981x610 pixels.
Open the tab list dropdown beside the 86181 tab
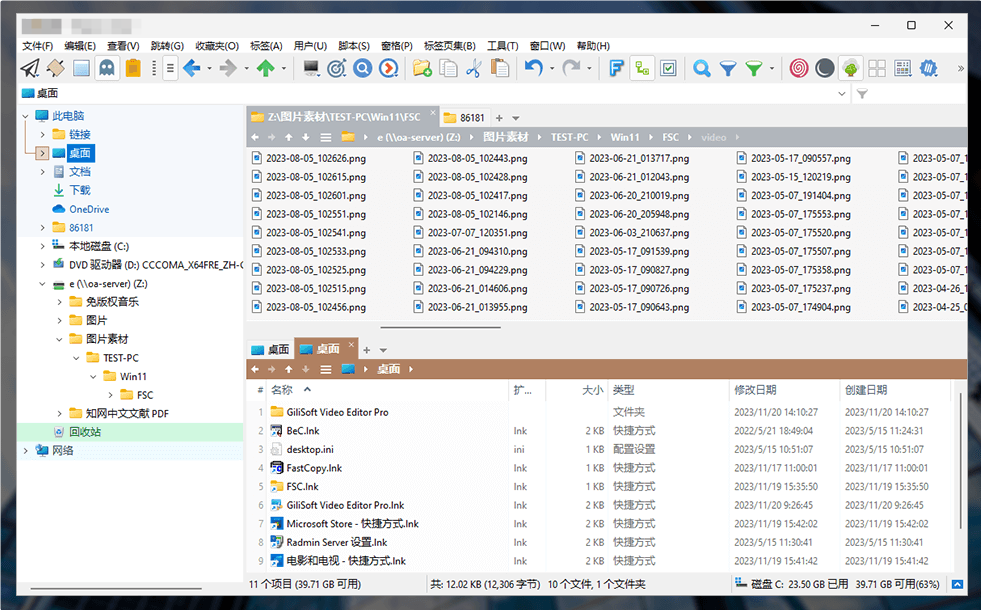[x=516, y=118]
